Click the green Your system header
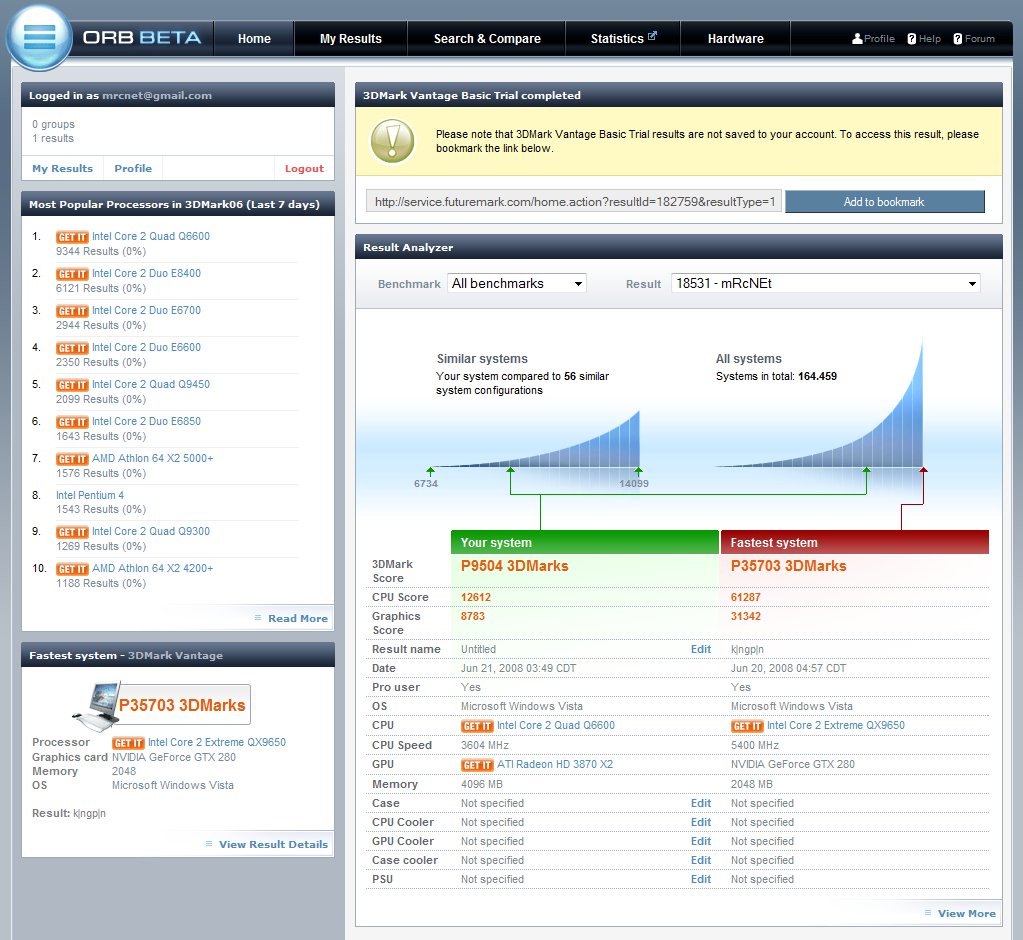Viewport: 1023px width, 940px height. tap(585, 542)
